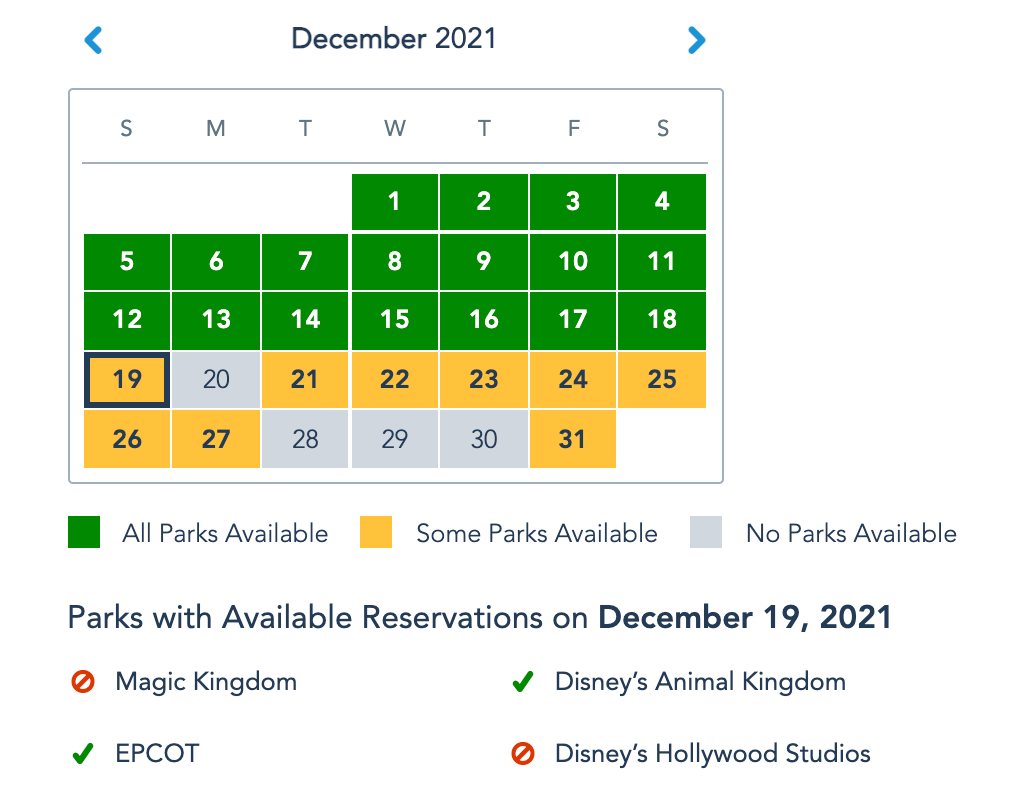This screenshot has width=1016, height=792.
Task: Click the Magic Kingdom unavailable icon
Action: (x=82, y=683)
